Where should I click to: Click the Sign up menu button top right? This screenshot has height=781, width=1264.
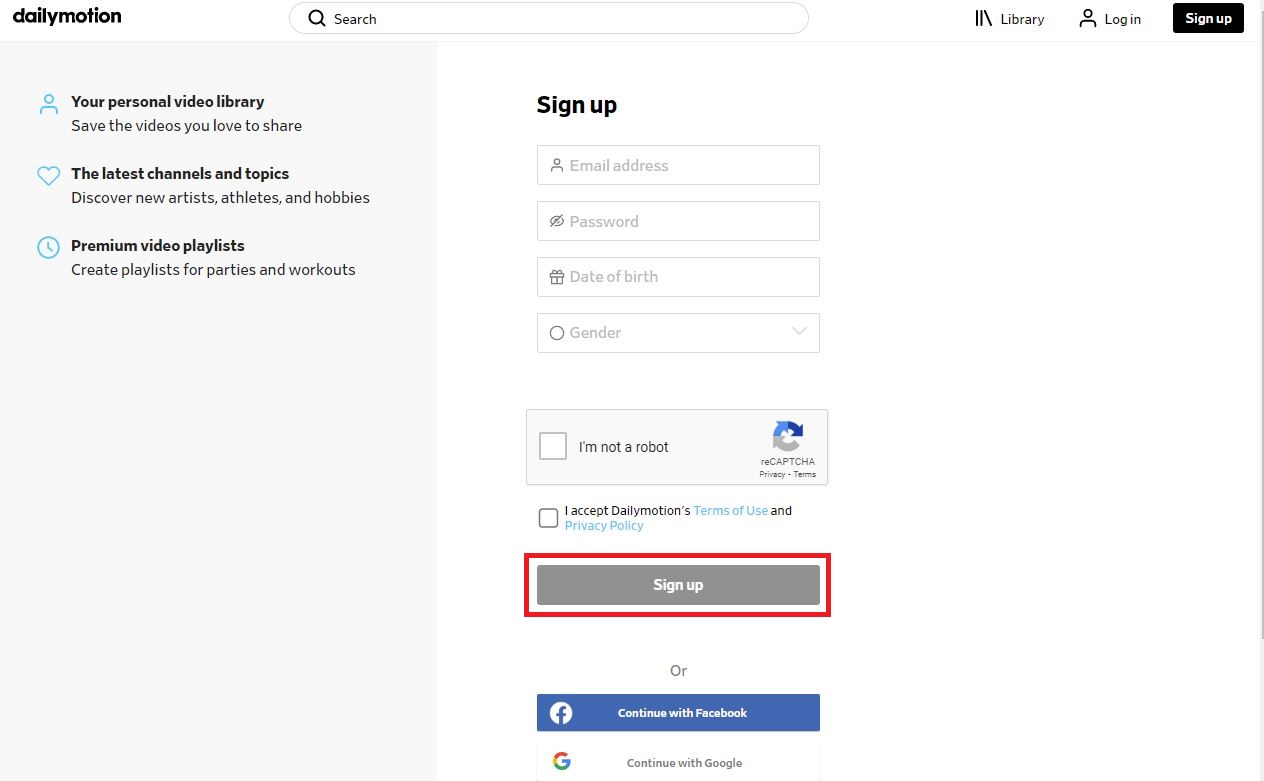point(1207,18)
